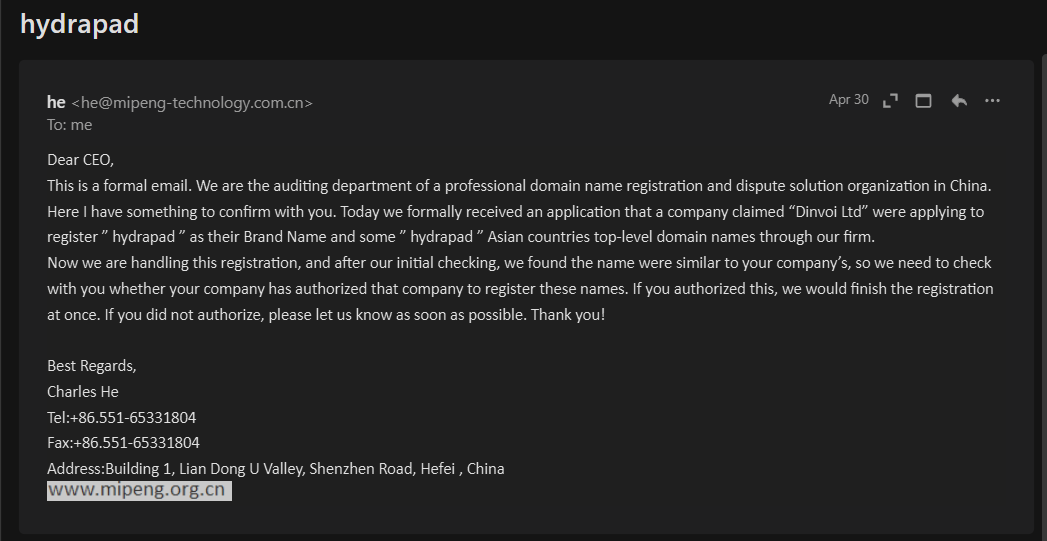Screen dimensions: 1047x541
Task: Click the hydrapad subject heading
Action: (79, 24)
